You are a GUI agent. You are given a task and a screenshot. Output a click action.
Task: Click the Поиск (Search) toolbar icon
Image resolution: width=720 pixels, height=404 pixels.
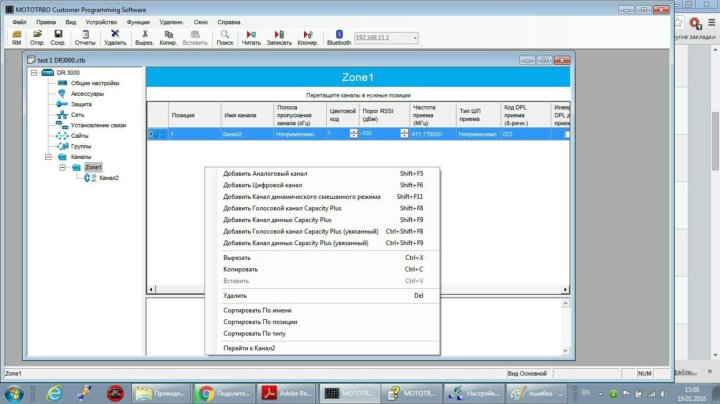pyautogui.click(x=225, y=37)
